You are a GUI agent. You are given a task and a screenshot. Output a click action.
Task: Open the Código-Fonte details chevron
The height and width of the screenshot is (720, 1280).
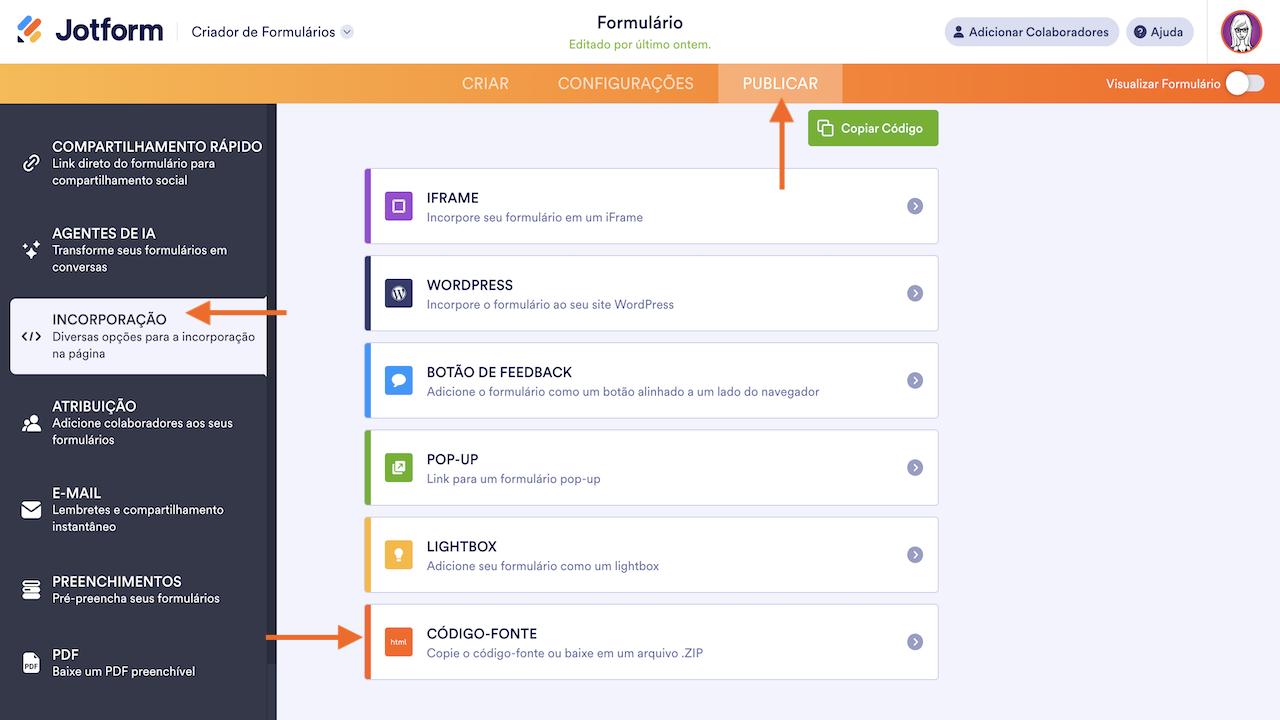click(914, 641)
